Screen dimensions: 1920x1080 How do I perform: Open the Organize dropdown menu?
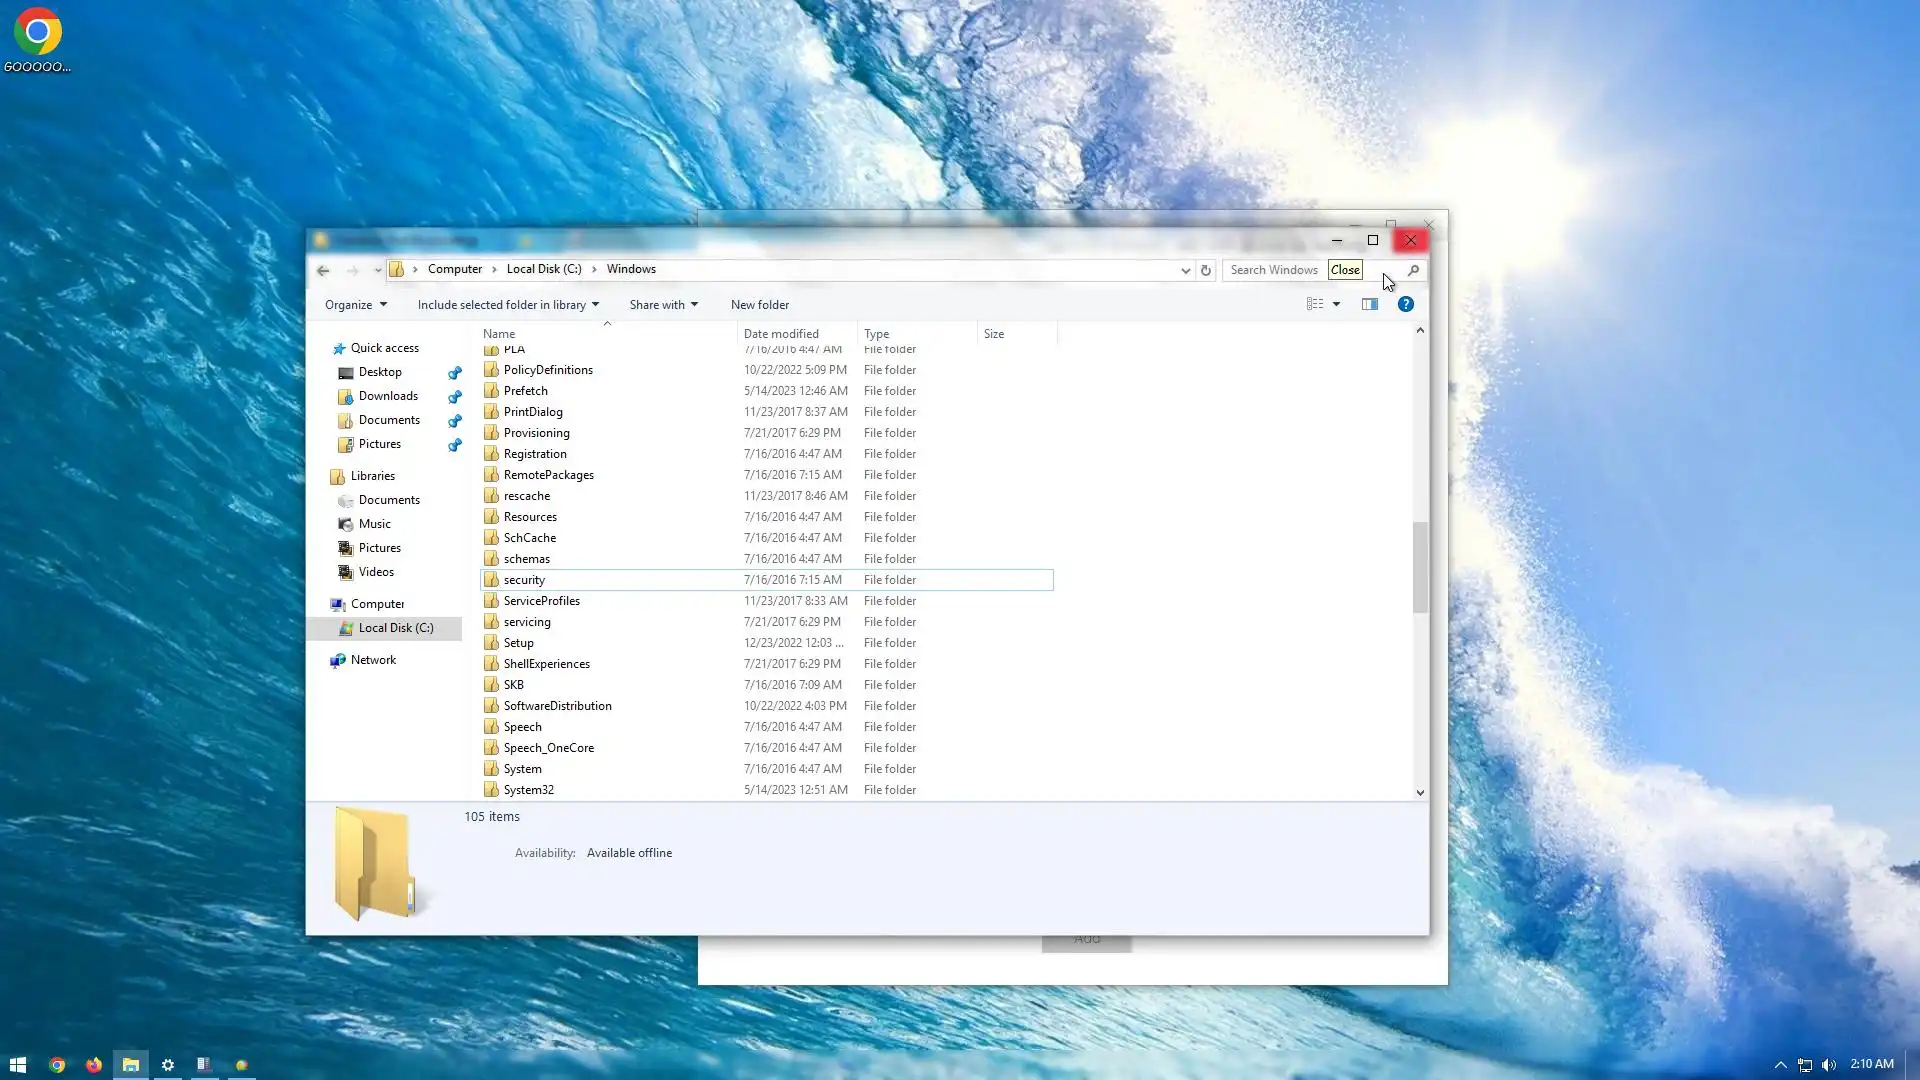tap(355, 305)
